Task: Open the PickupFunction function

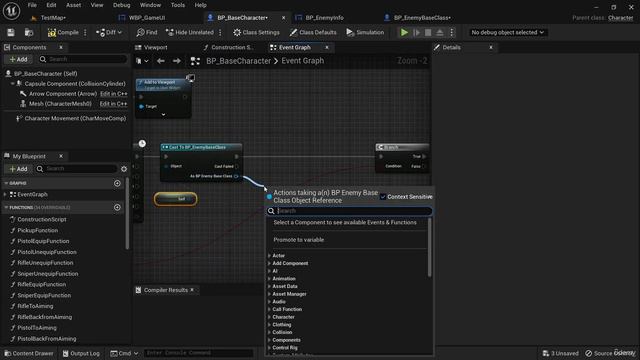Action: coord(38,230)
